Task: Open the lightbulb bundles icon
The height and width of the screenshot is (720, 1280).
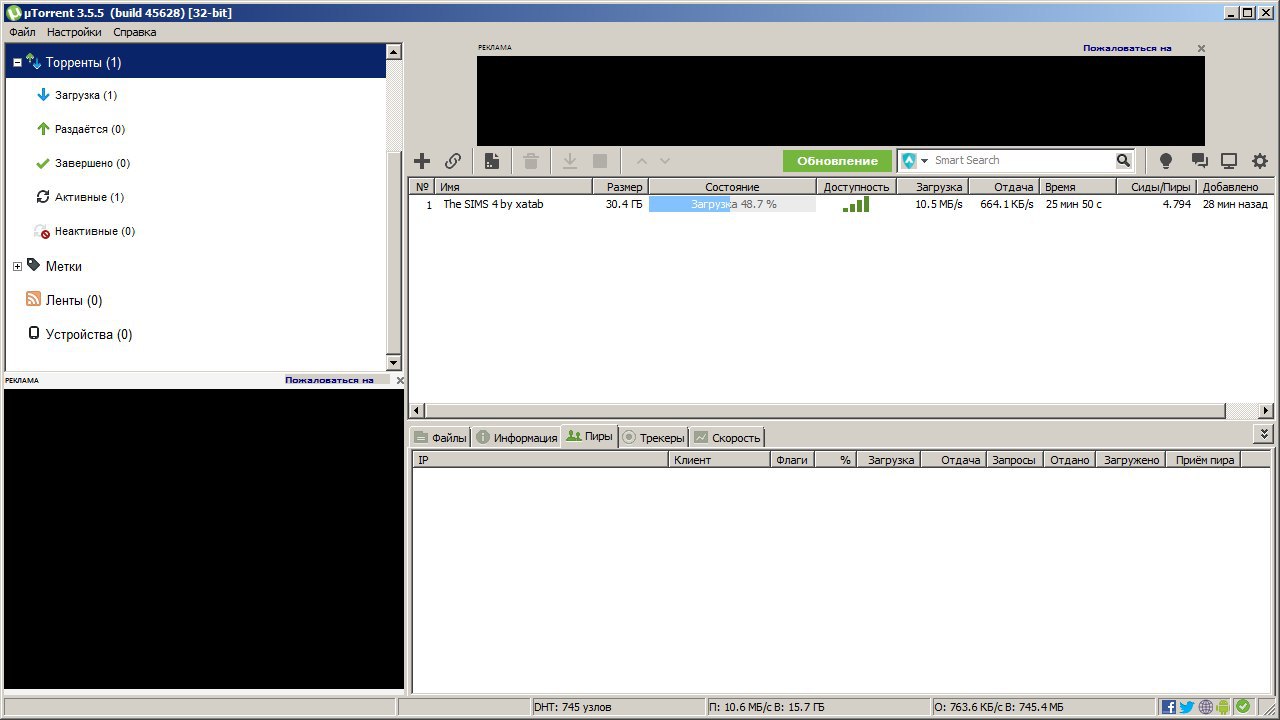Action: coord(1165,161)
